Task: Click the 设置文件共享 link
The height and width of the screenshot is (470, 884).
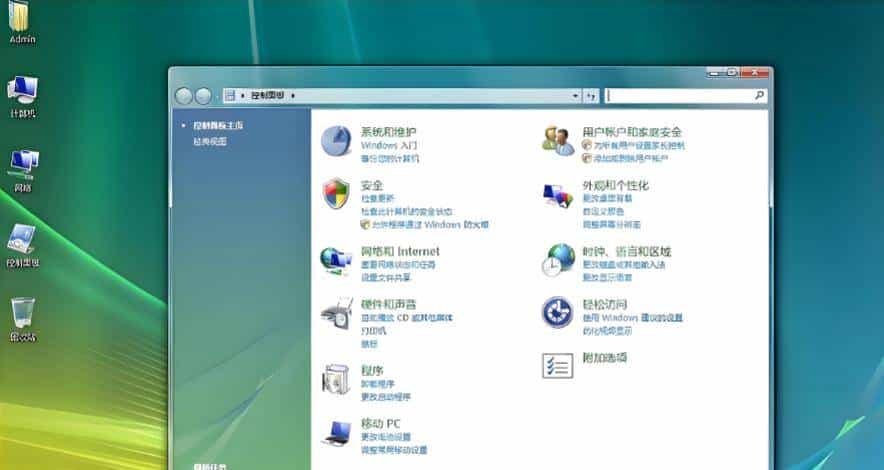Action: (386, 278)
